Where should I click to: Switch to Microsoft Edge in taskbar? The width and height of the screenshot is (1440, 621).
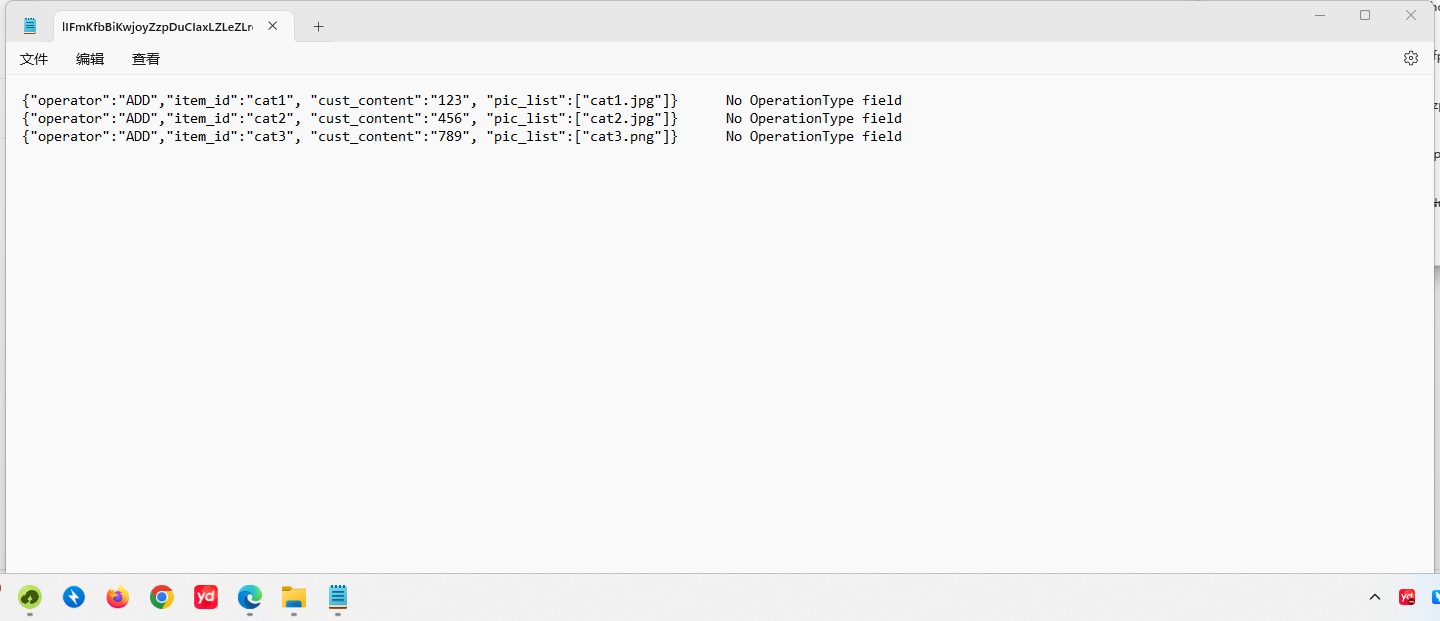coord(250,598)
